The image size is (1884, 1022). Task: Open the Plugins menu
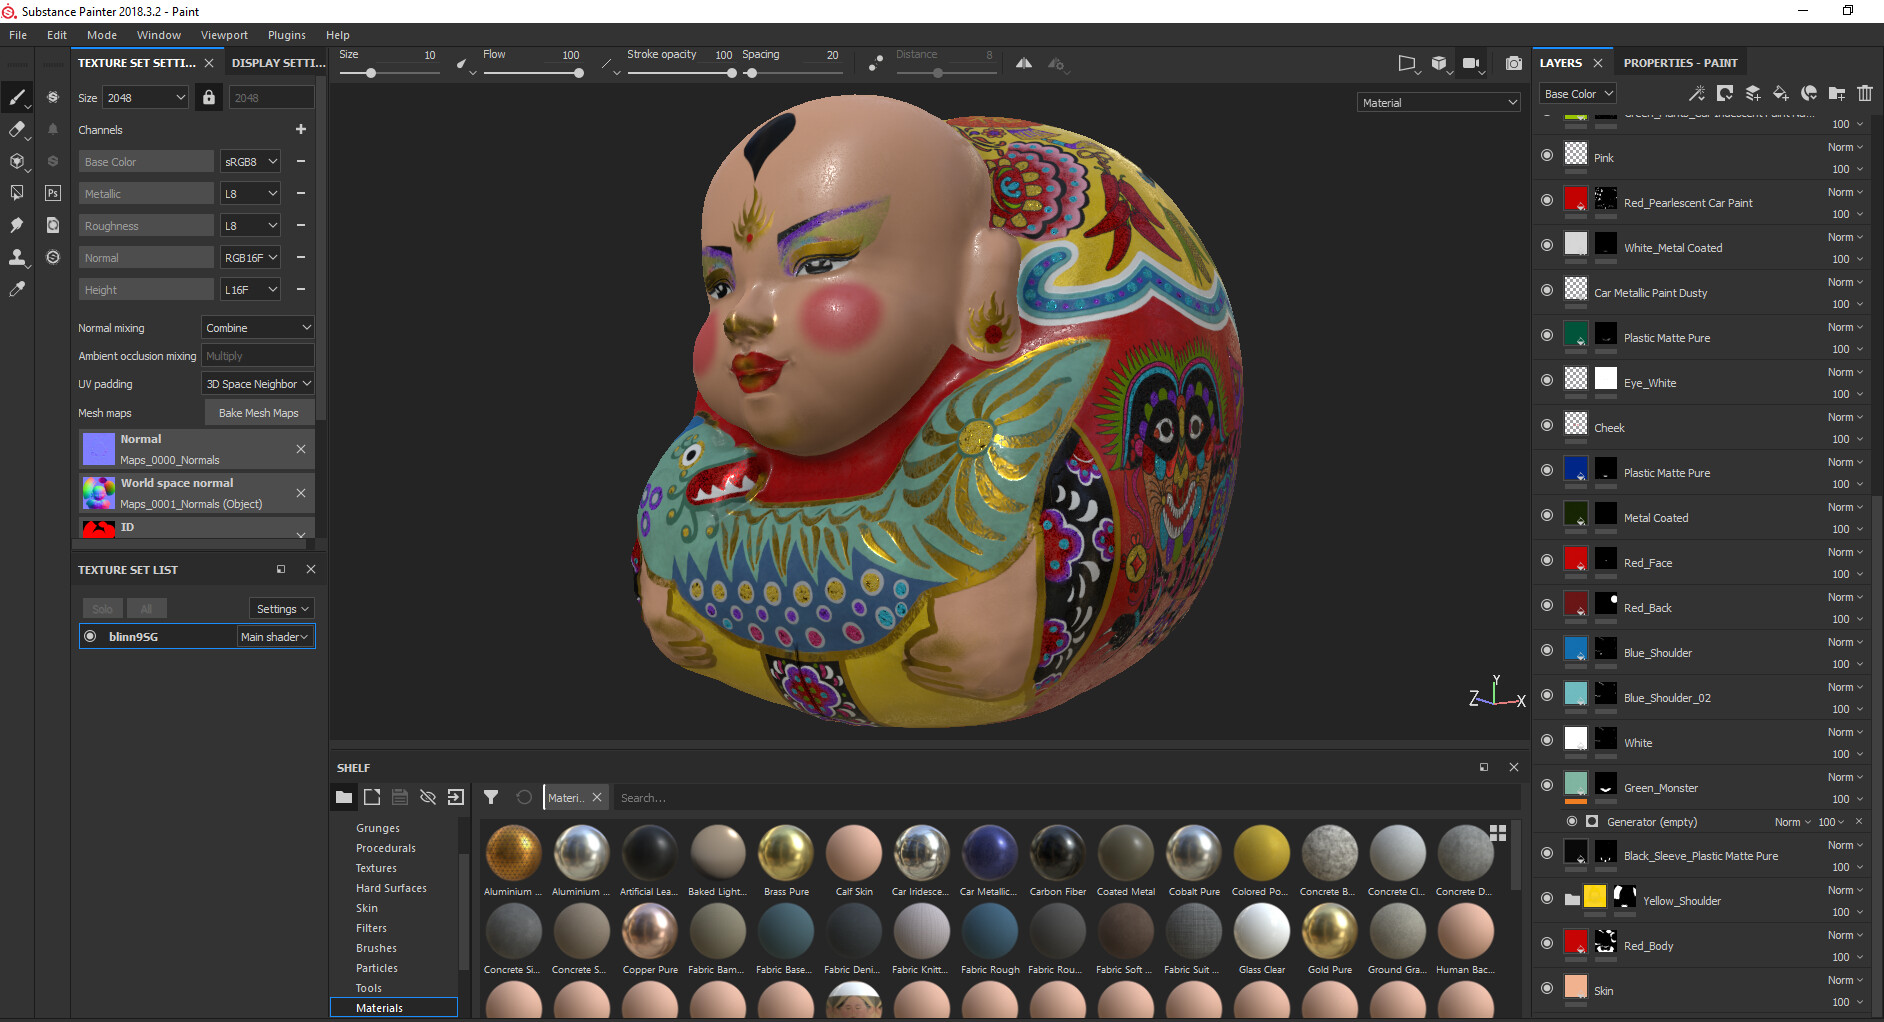pyautogui.click(x=287, y=35)
